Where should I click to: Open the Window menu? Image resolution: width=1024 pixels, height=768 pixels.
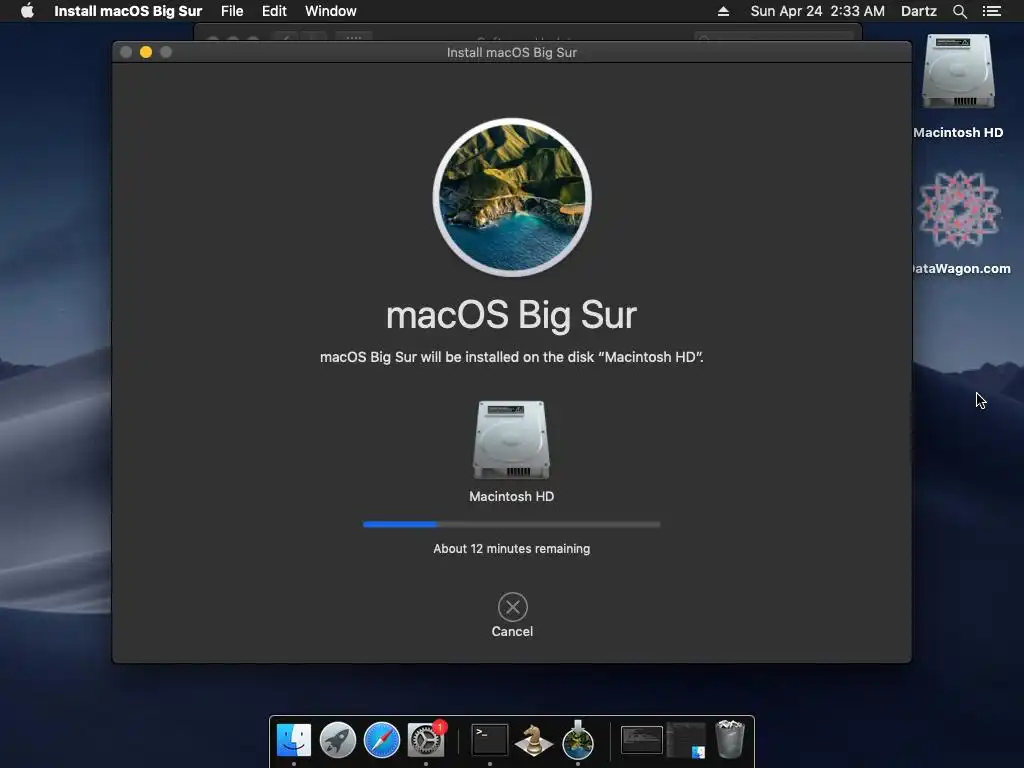[330, 11]
